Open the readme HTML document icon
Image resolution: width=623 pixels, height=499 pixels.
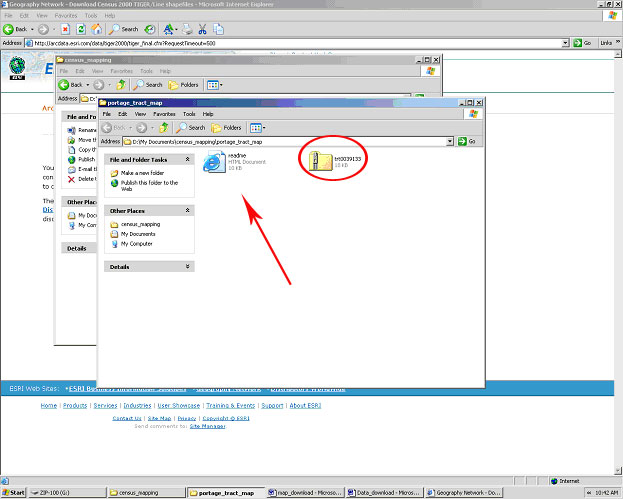pyautogui.click(x=215, y=161)
